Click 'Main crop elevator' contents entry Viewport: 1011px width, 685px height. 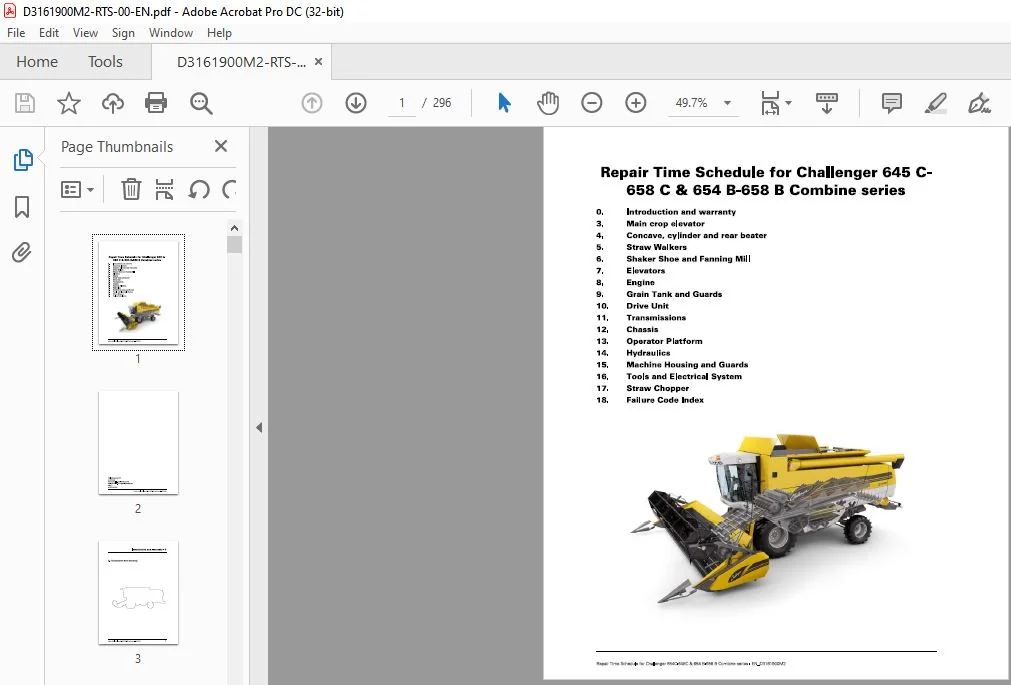pos(665,223)
